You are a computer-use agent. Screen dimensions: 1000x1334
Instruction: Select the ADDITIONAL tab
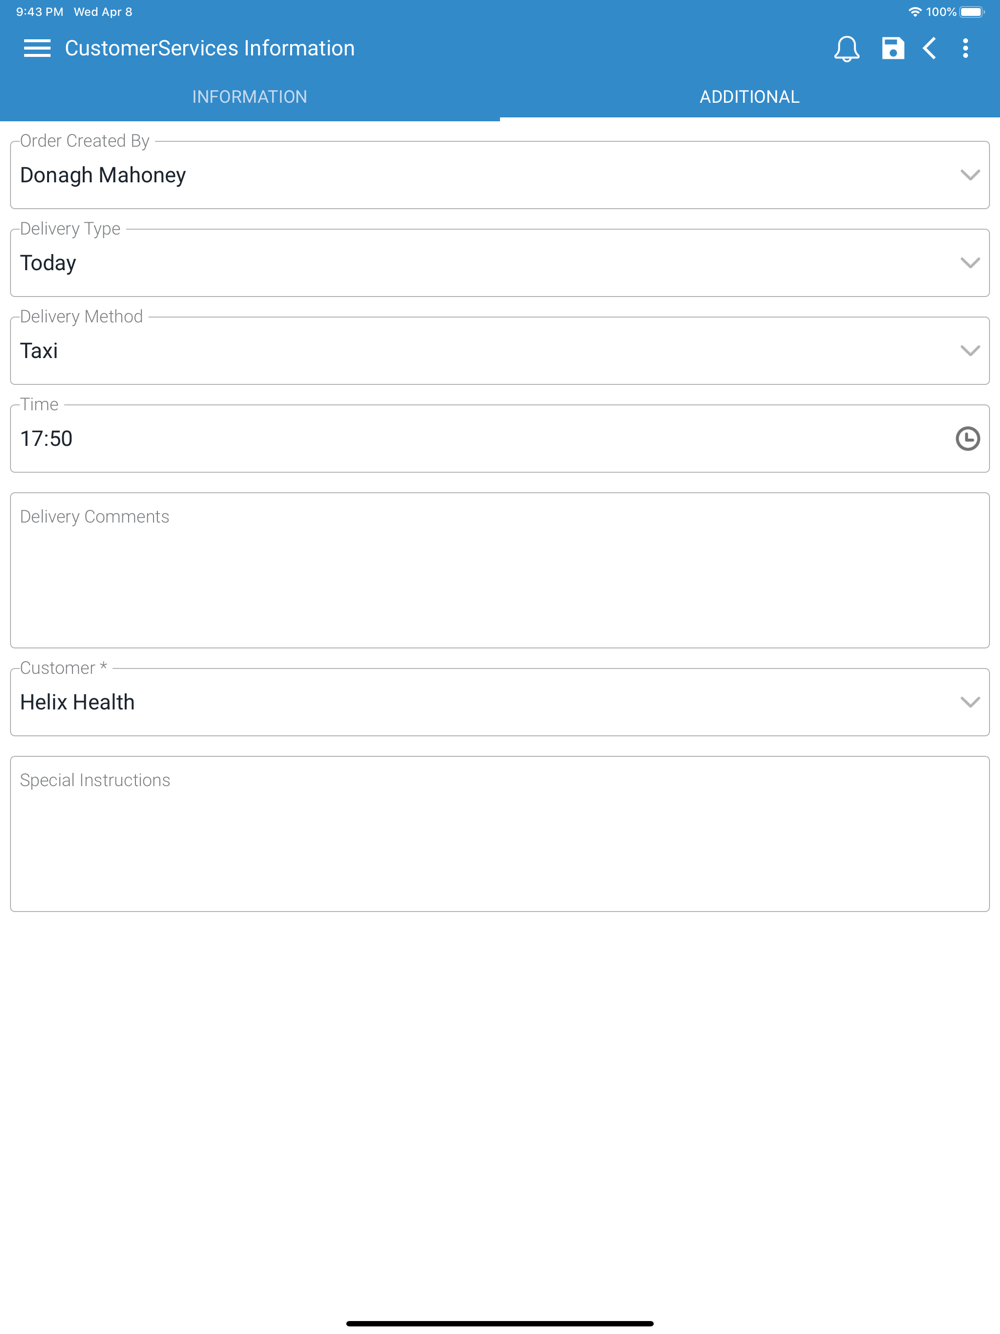(749, 97)
